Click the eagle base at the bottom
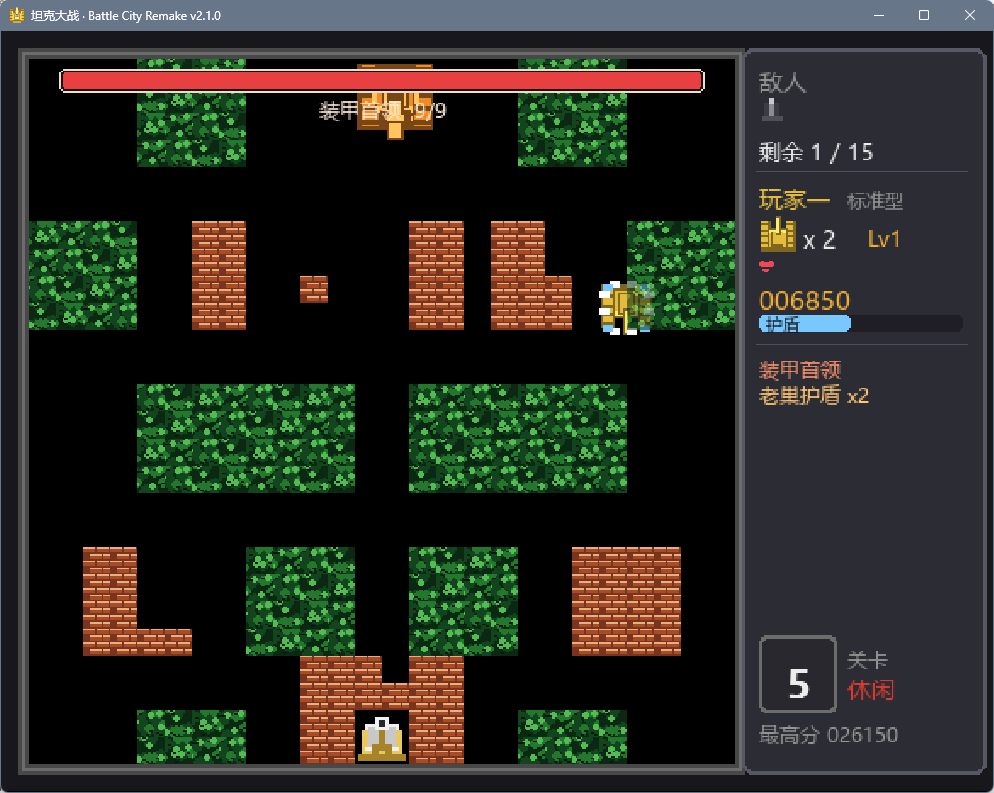Screen dimensions: 994x793 click(382, 738)
